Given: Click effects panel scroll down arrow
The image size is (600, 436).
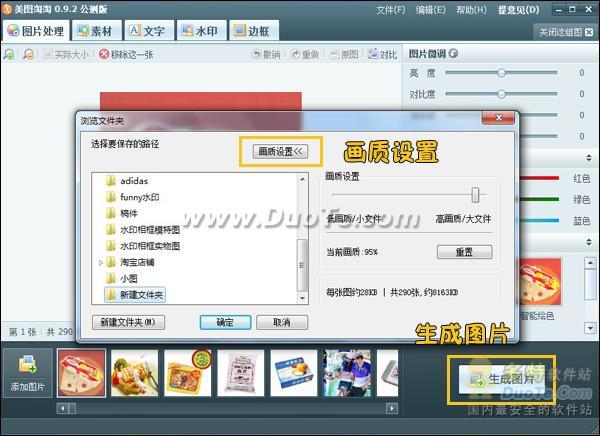Looking at the screenshot, I should pos(590,328).
